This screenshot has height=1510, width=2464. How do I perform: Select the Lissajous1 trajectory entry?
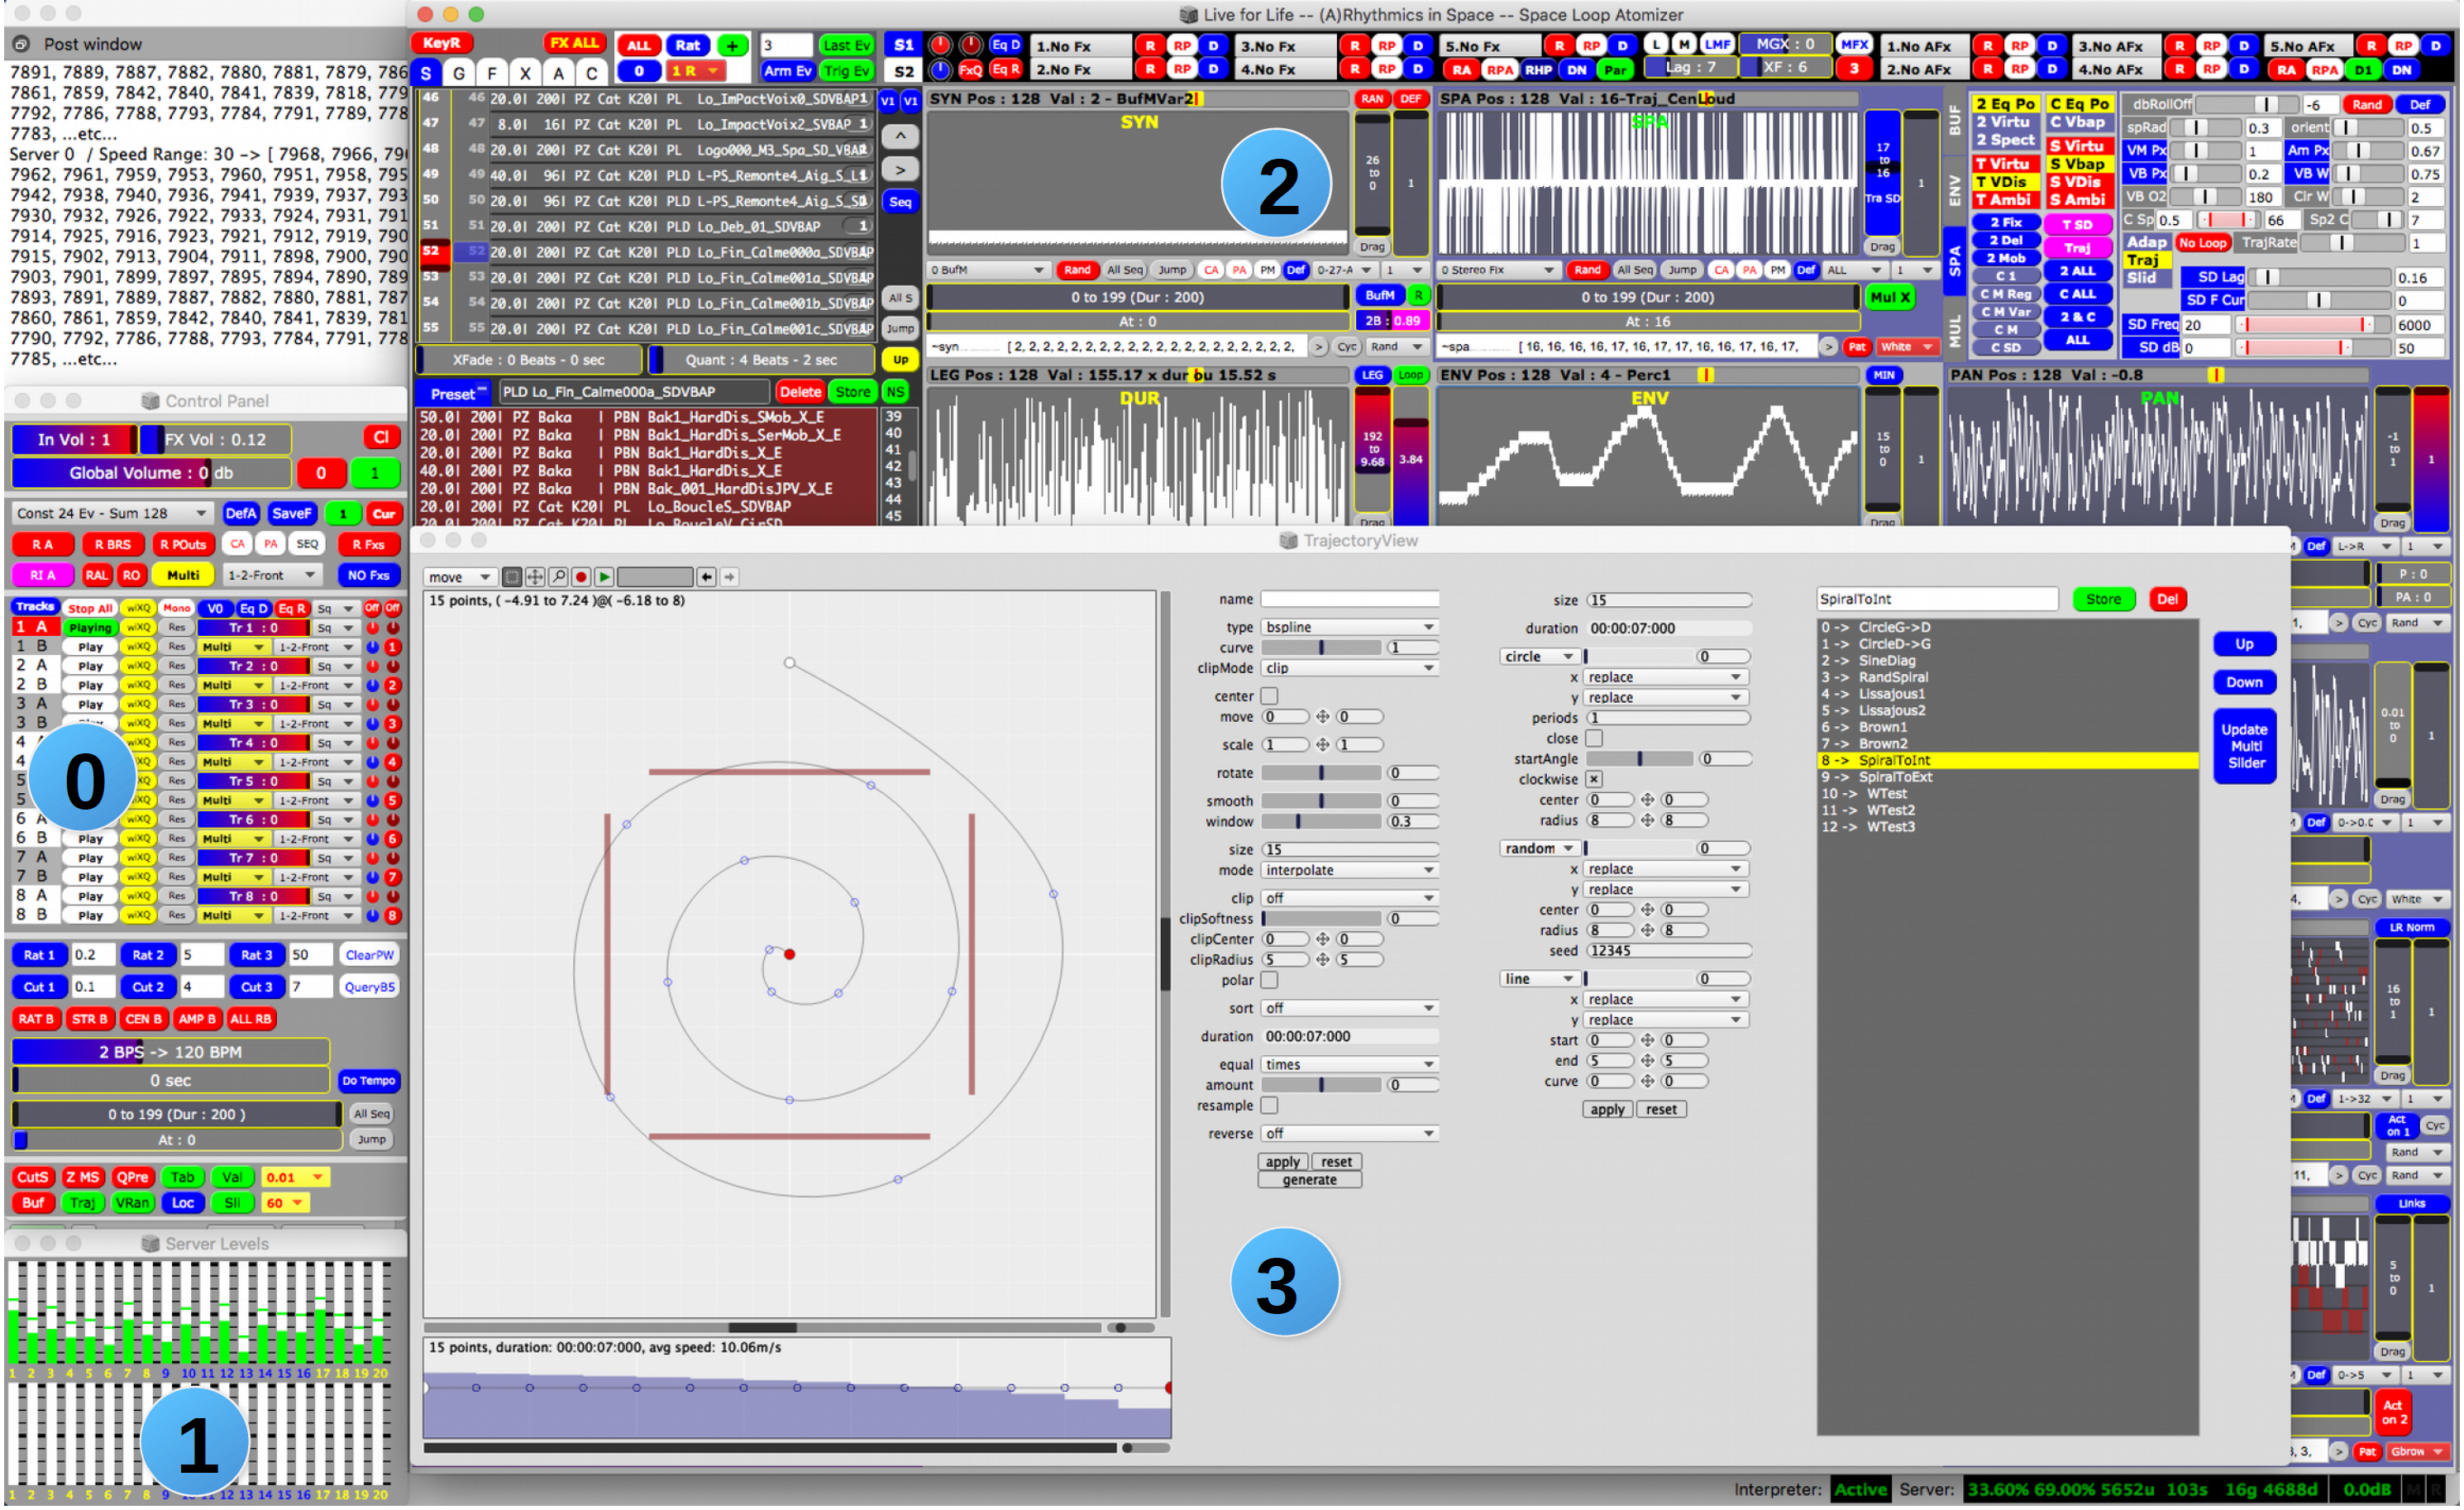1890,694
